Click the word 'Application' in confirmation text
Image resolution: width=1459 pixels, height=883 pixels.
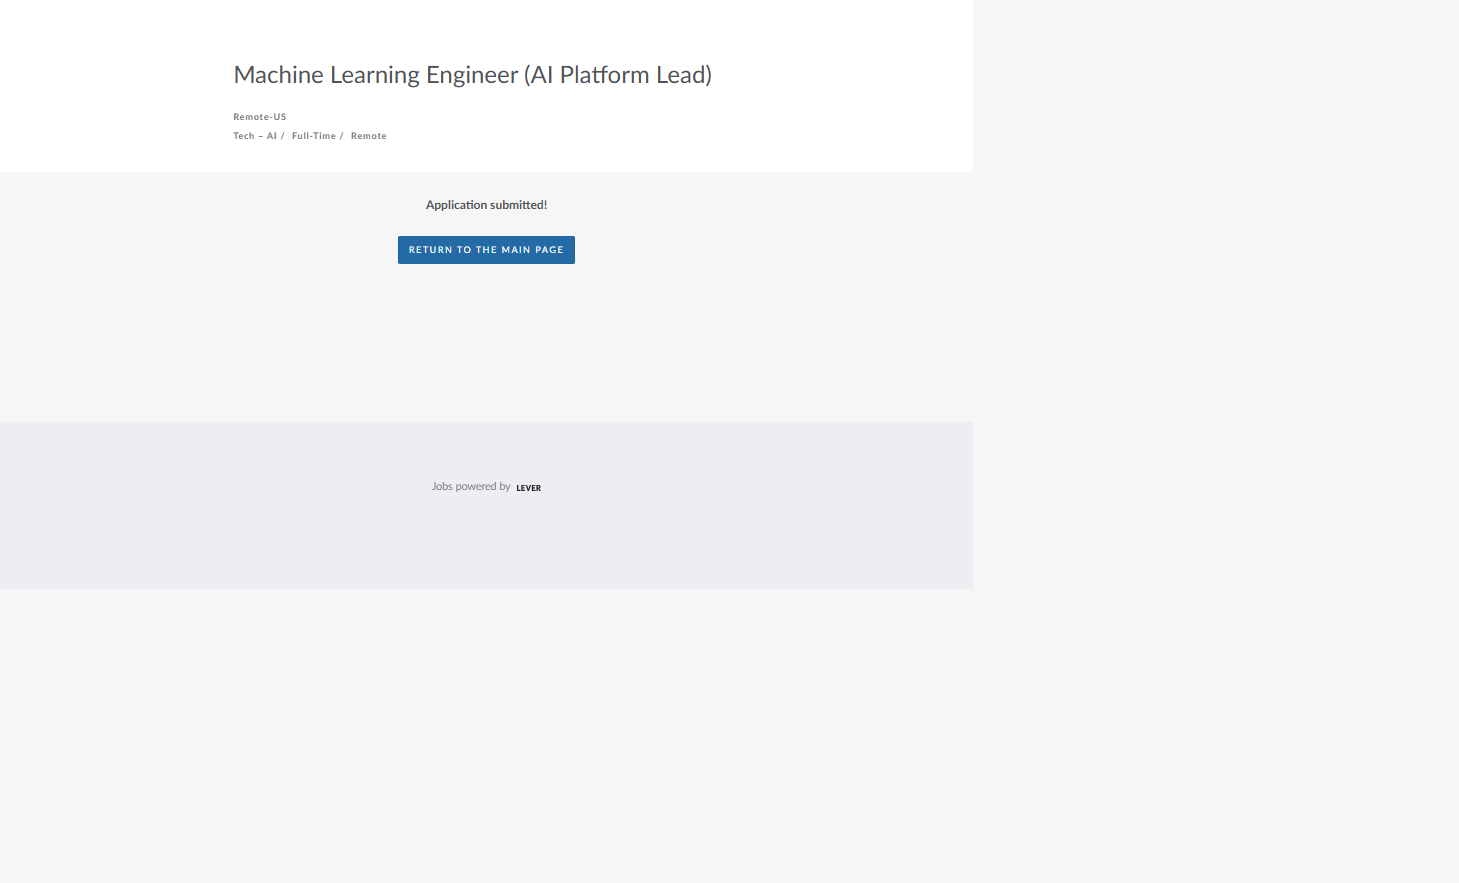coord(456,205)
